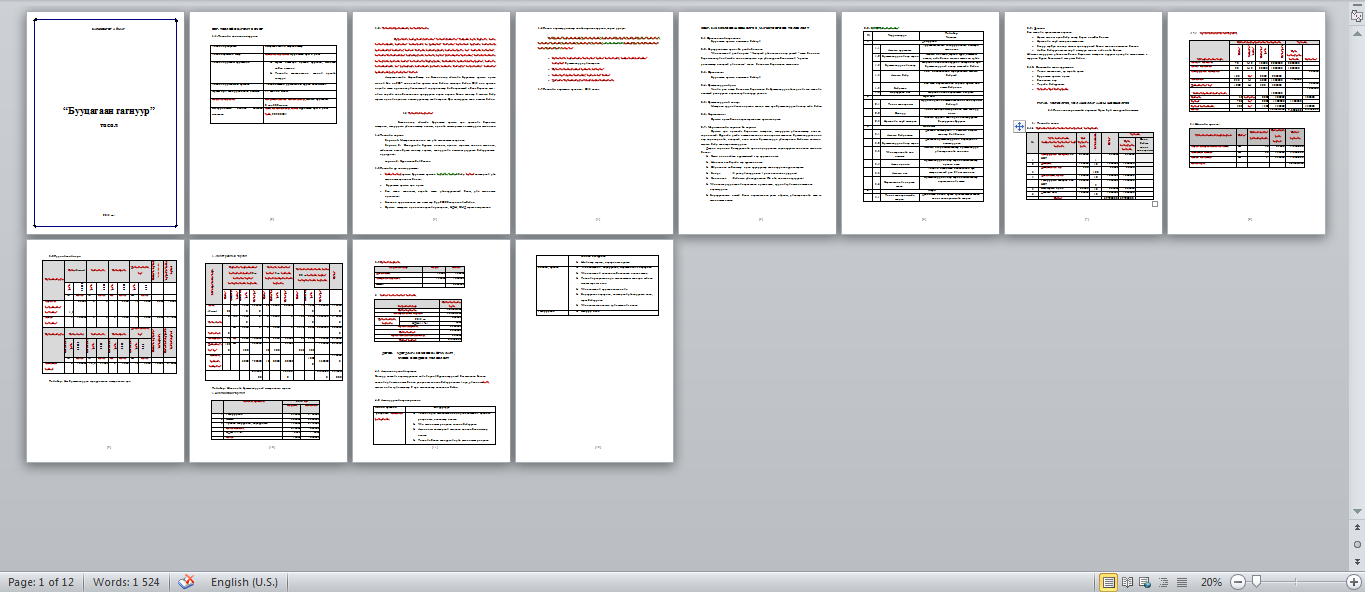
Task: Click the Words: 1 524 counter
Action: [126, 582]
